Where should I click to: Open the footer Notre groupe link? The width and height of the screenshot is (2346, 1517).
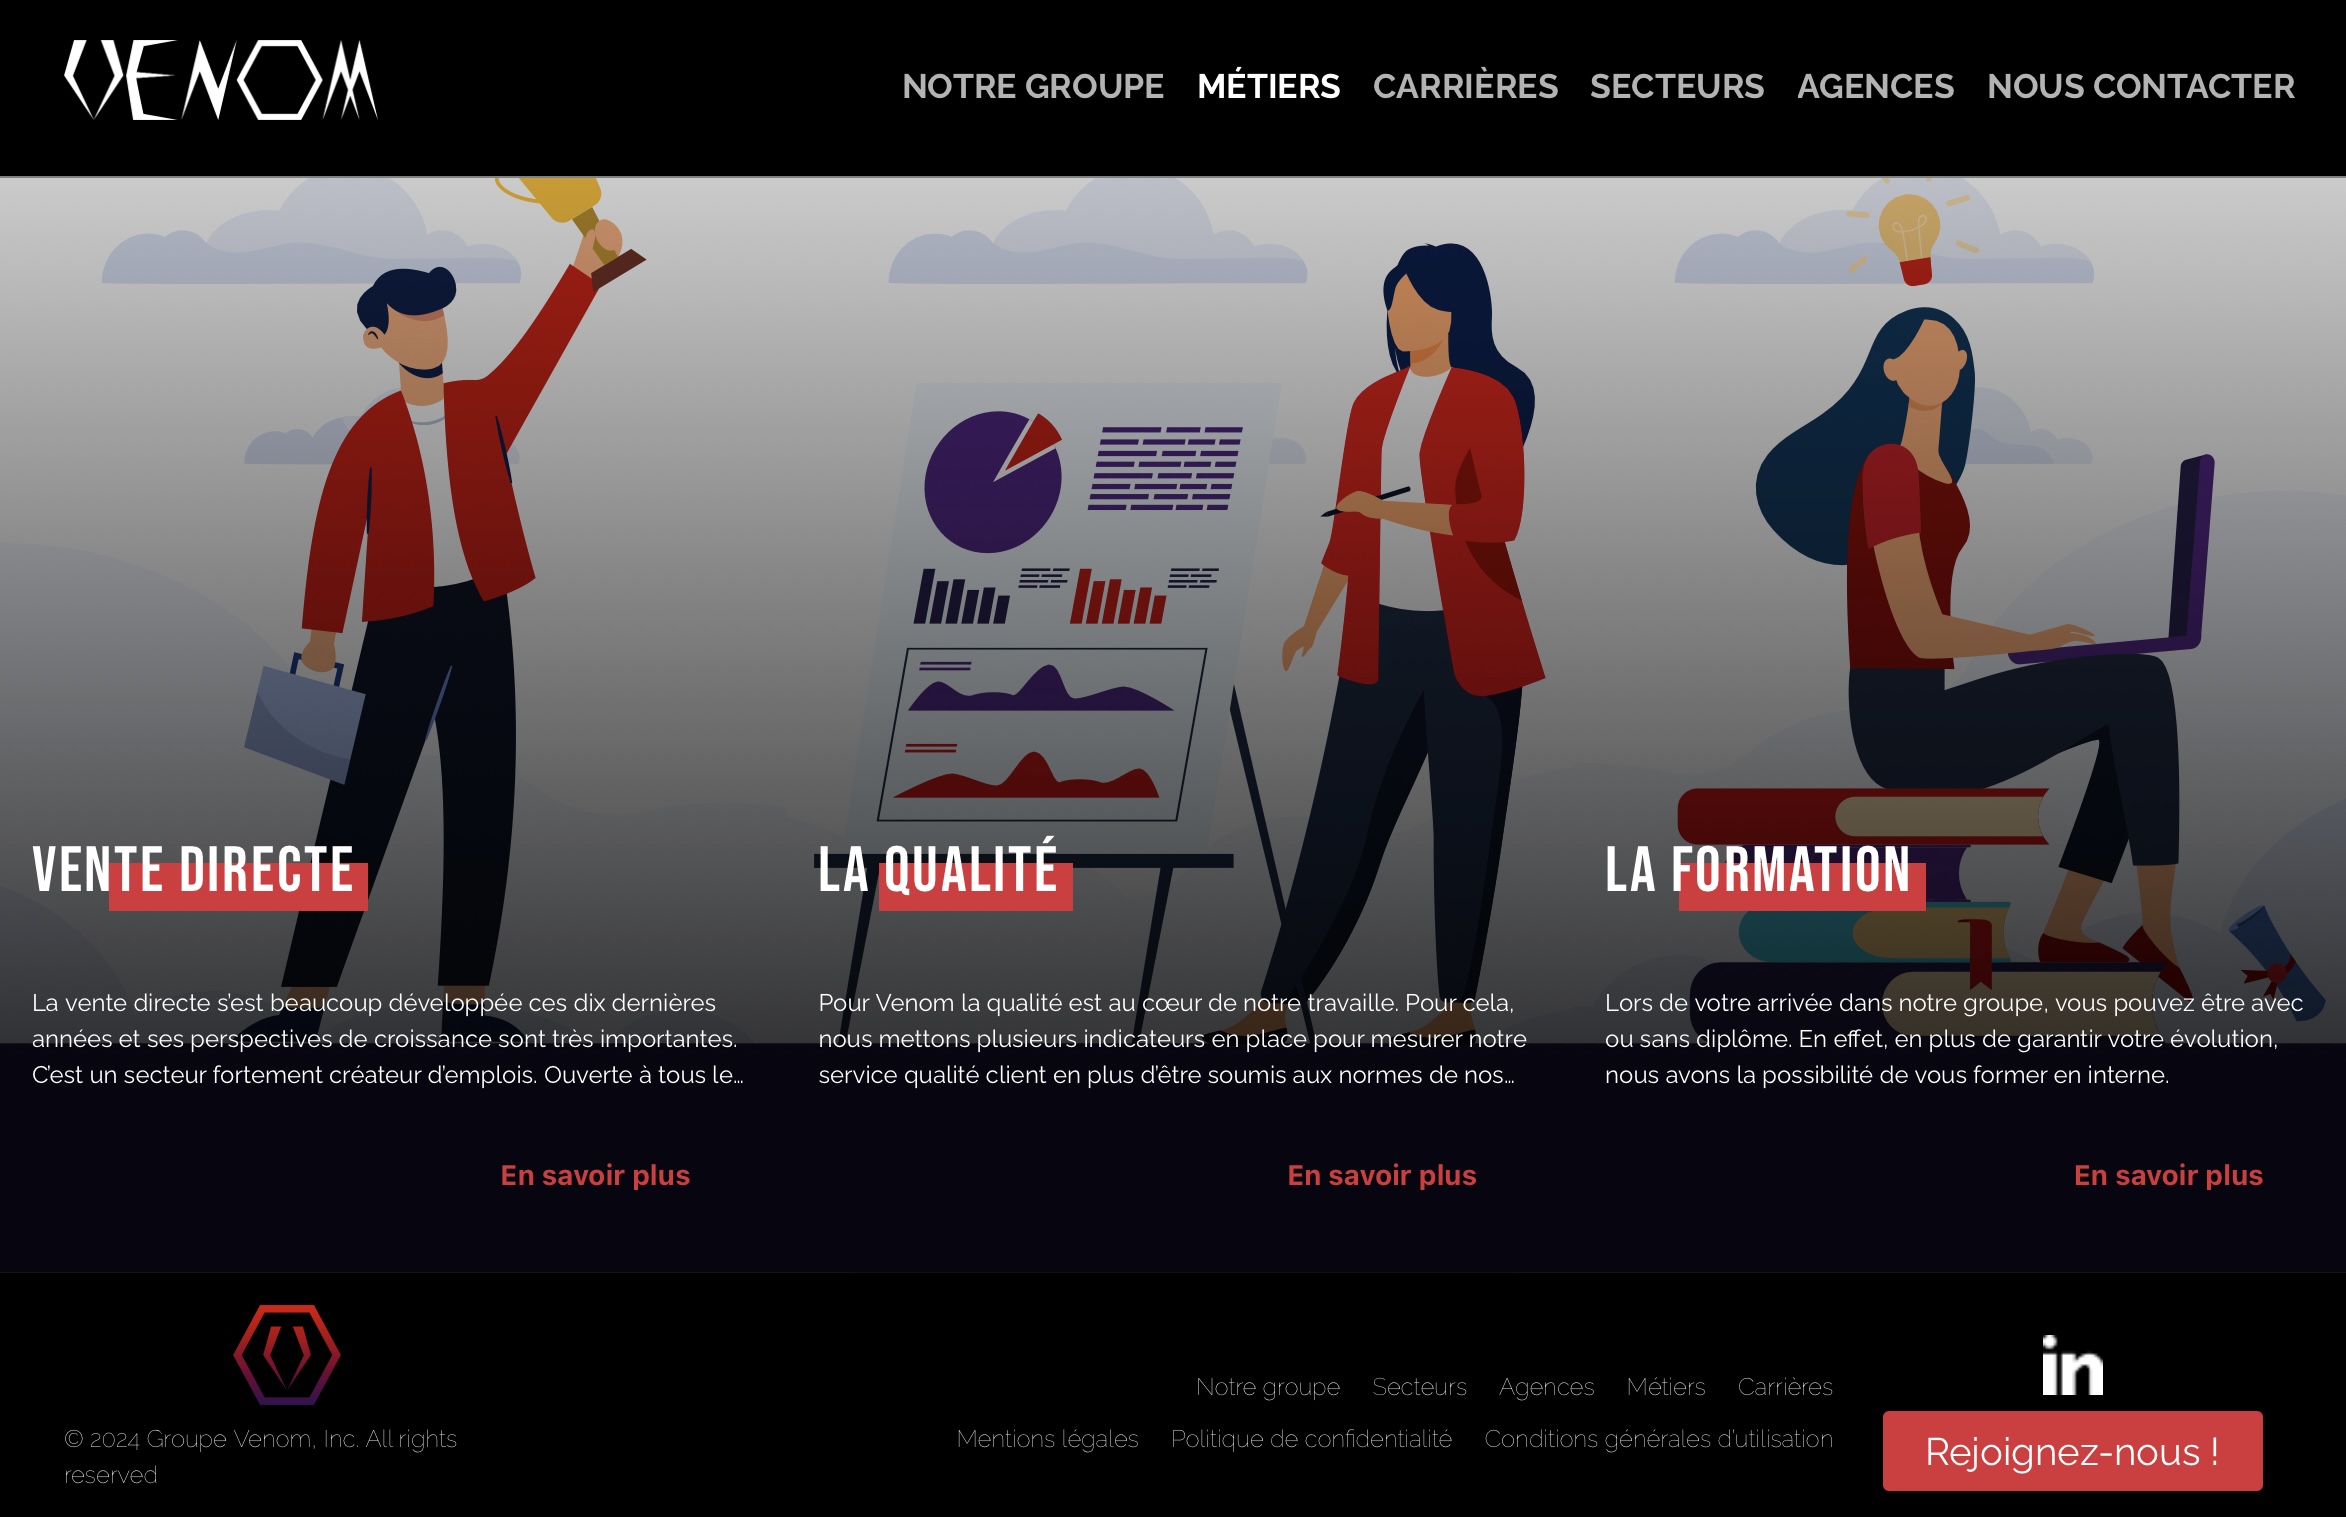coord(1267,1387)
